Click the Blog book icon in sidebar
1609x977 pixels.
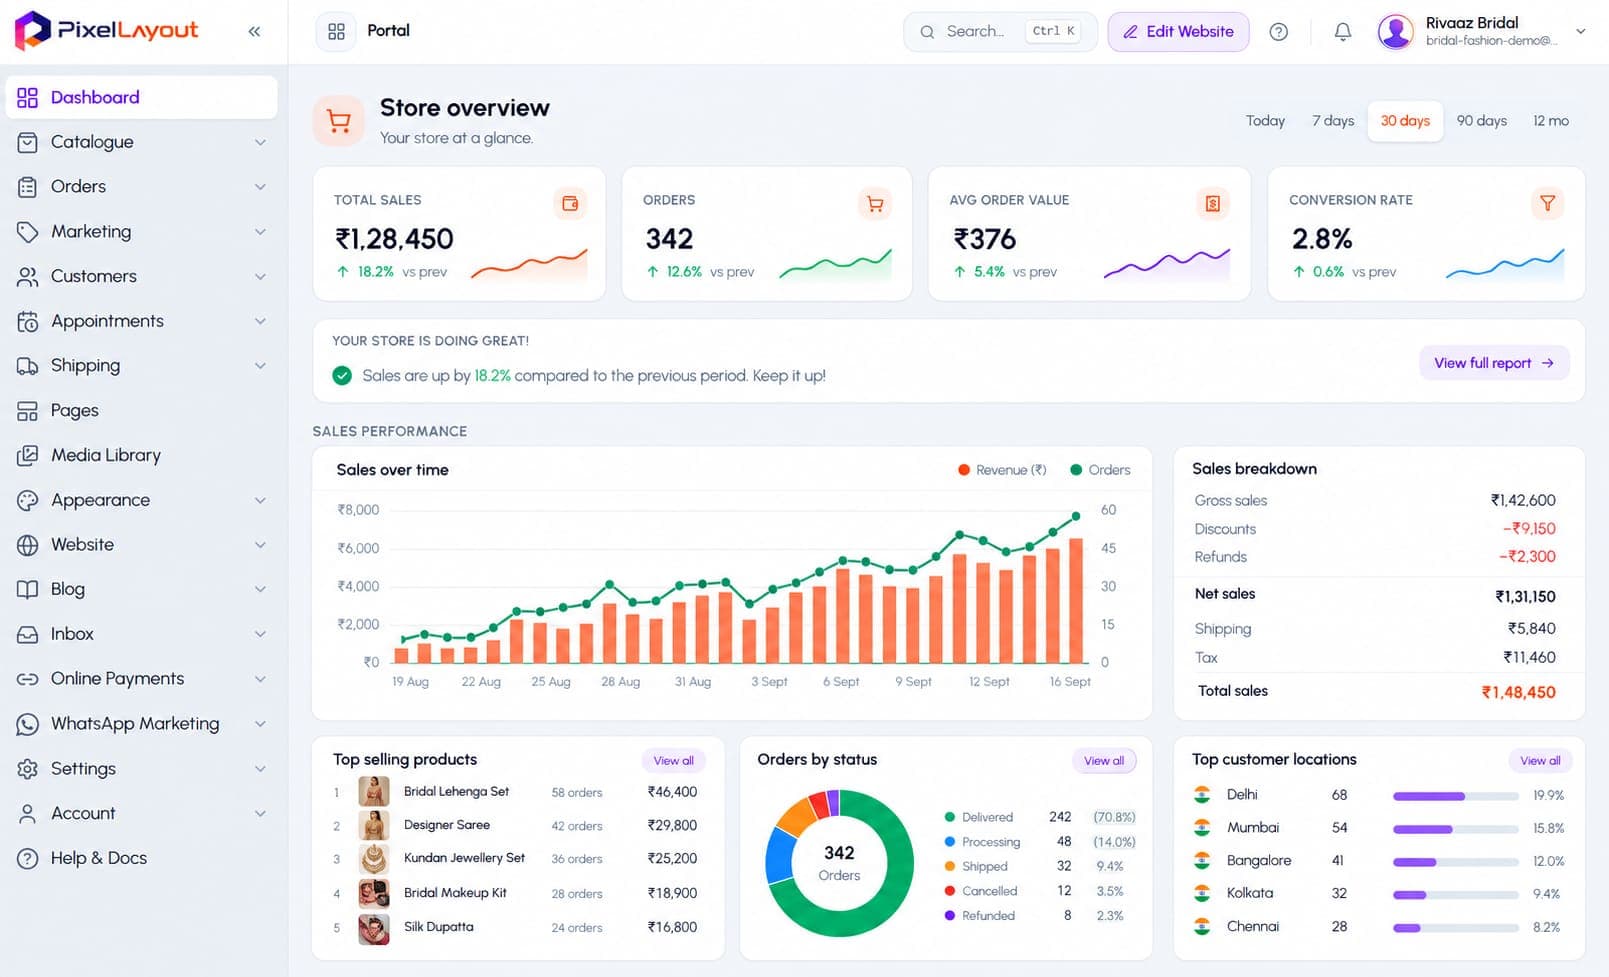(x=28, y=589)
